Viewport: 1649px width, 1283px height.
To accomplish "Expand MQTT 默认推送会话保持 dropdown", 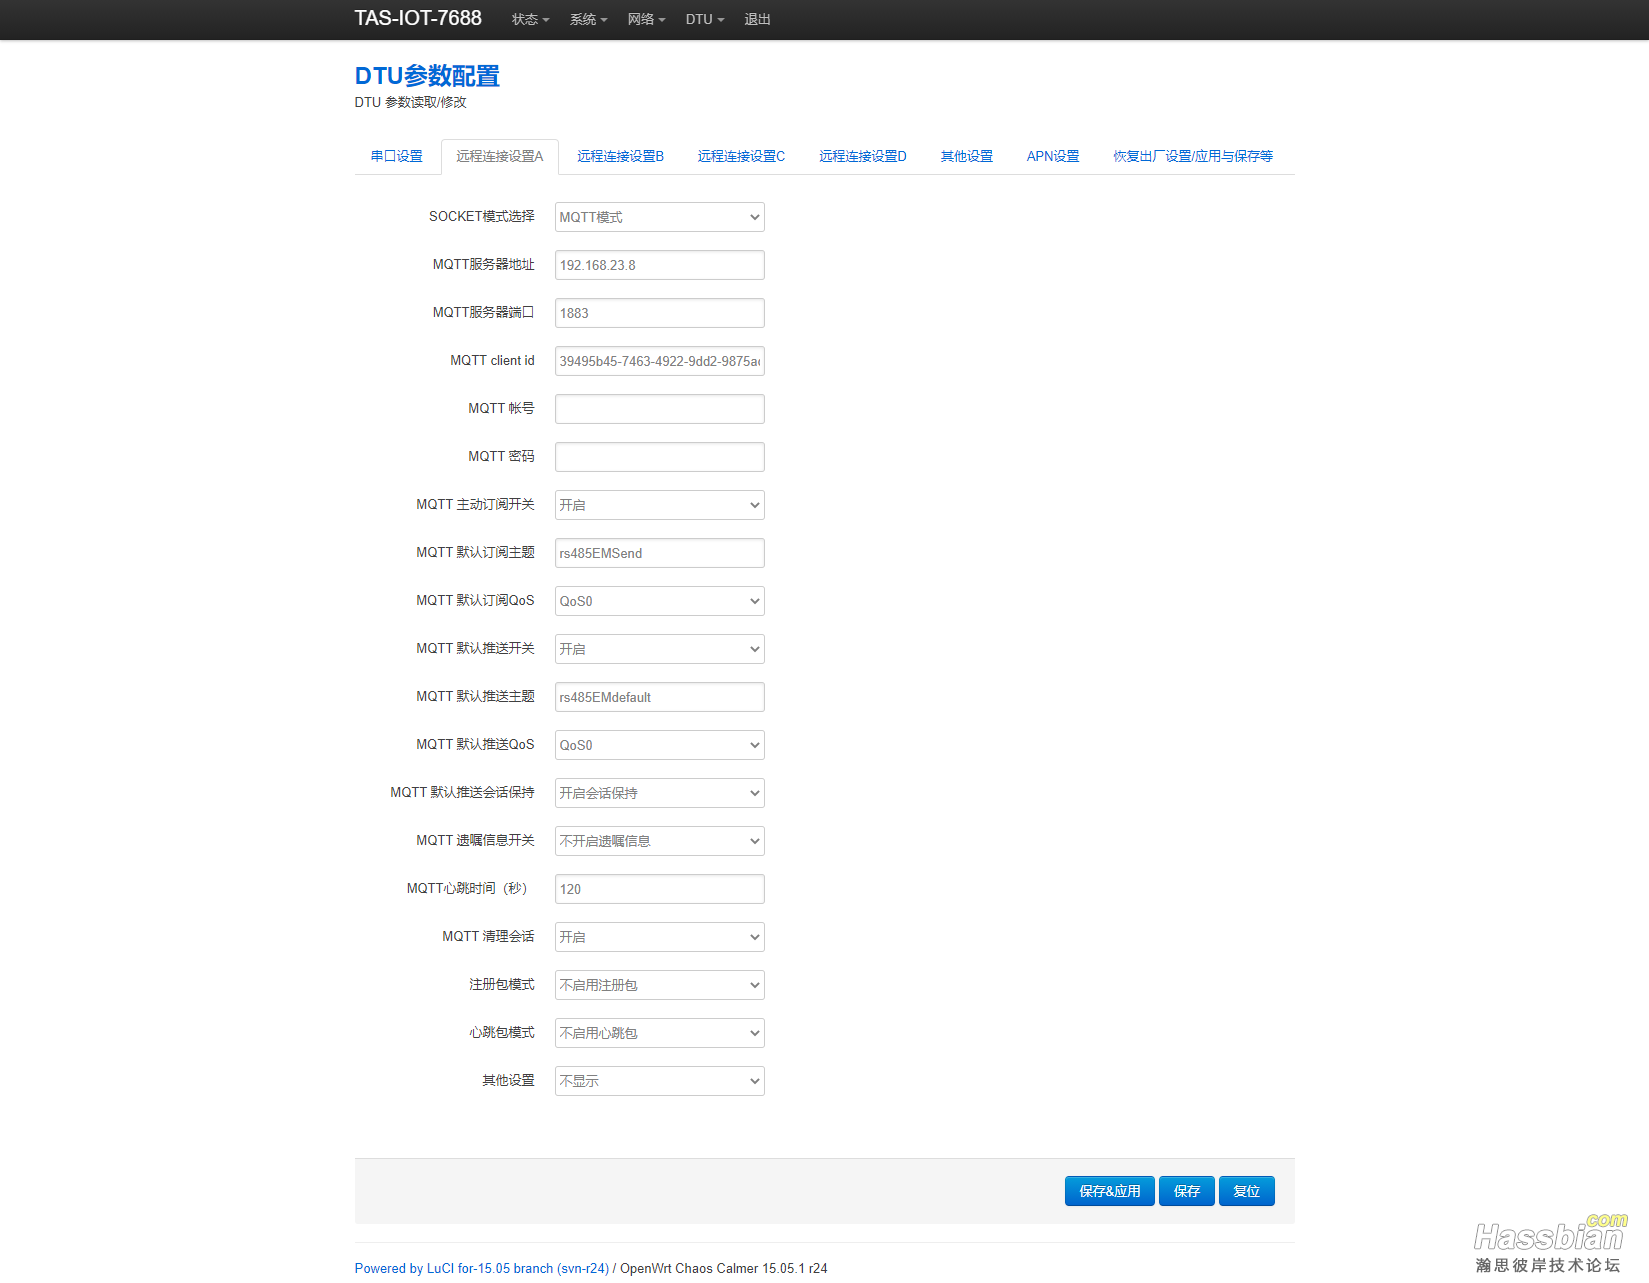I will [660, 793].
